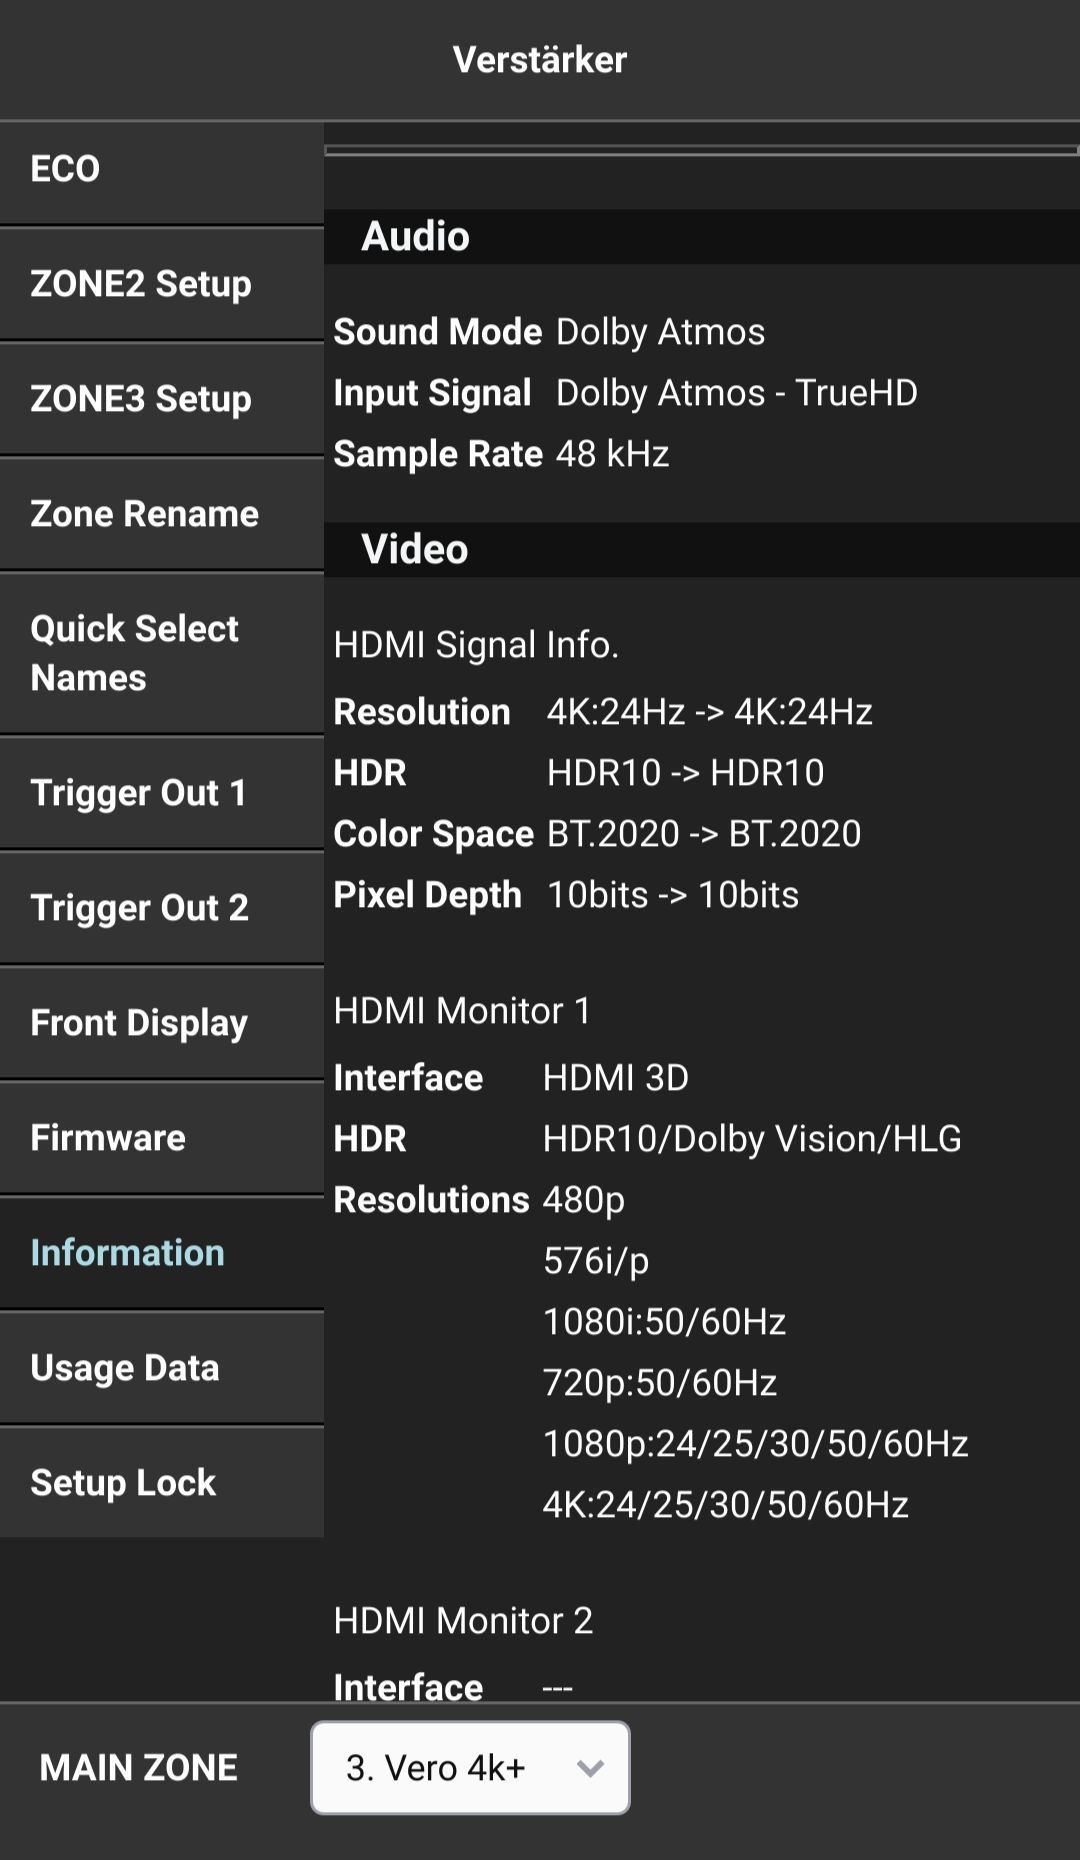This screenshot has width=1080, height=1860.
Task: Open Front Display settings
Action: 160,1024
